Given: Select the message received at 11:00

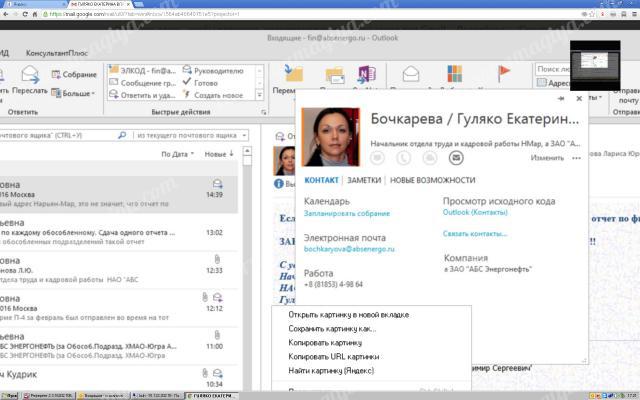Looking at the screenshot, I should [118, 346].
